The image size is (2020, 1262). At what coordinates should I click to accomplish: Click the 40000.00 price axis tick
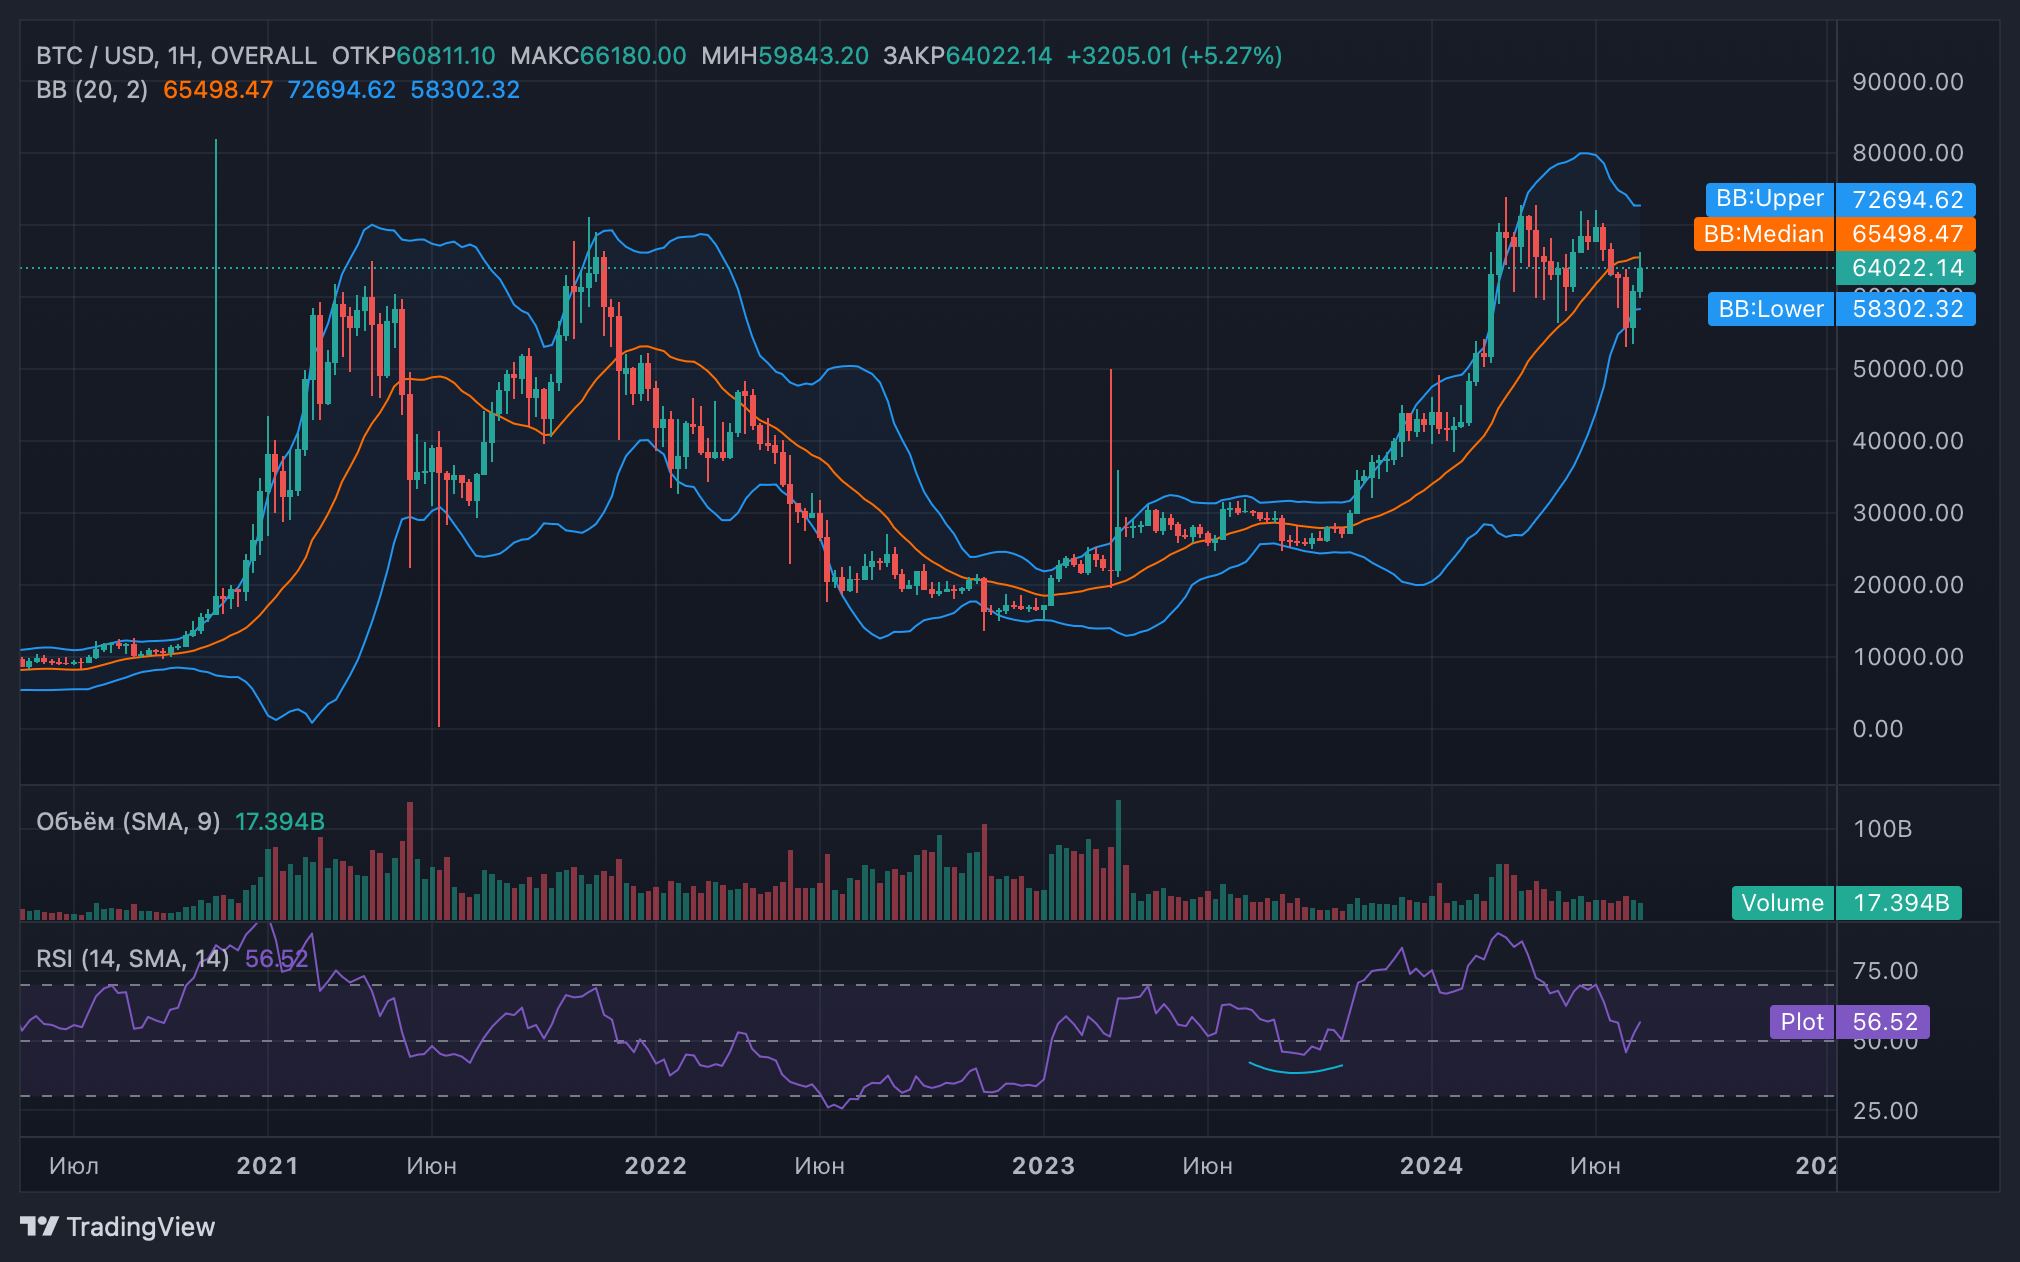coord(1908,441)
